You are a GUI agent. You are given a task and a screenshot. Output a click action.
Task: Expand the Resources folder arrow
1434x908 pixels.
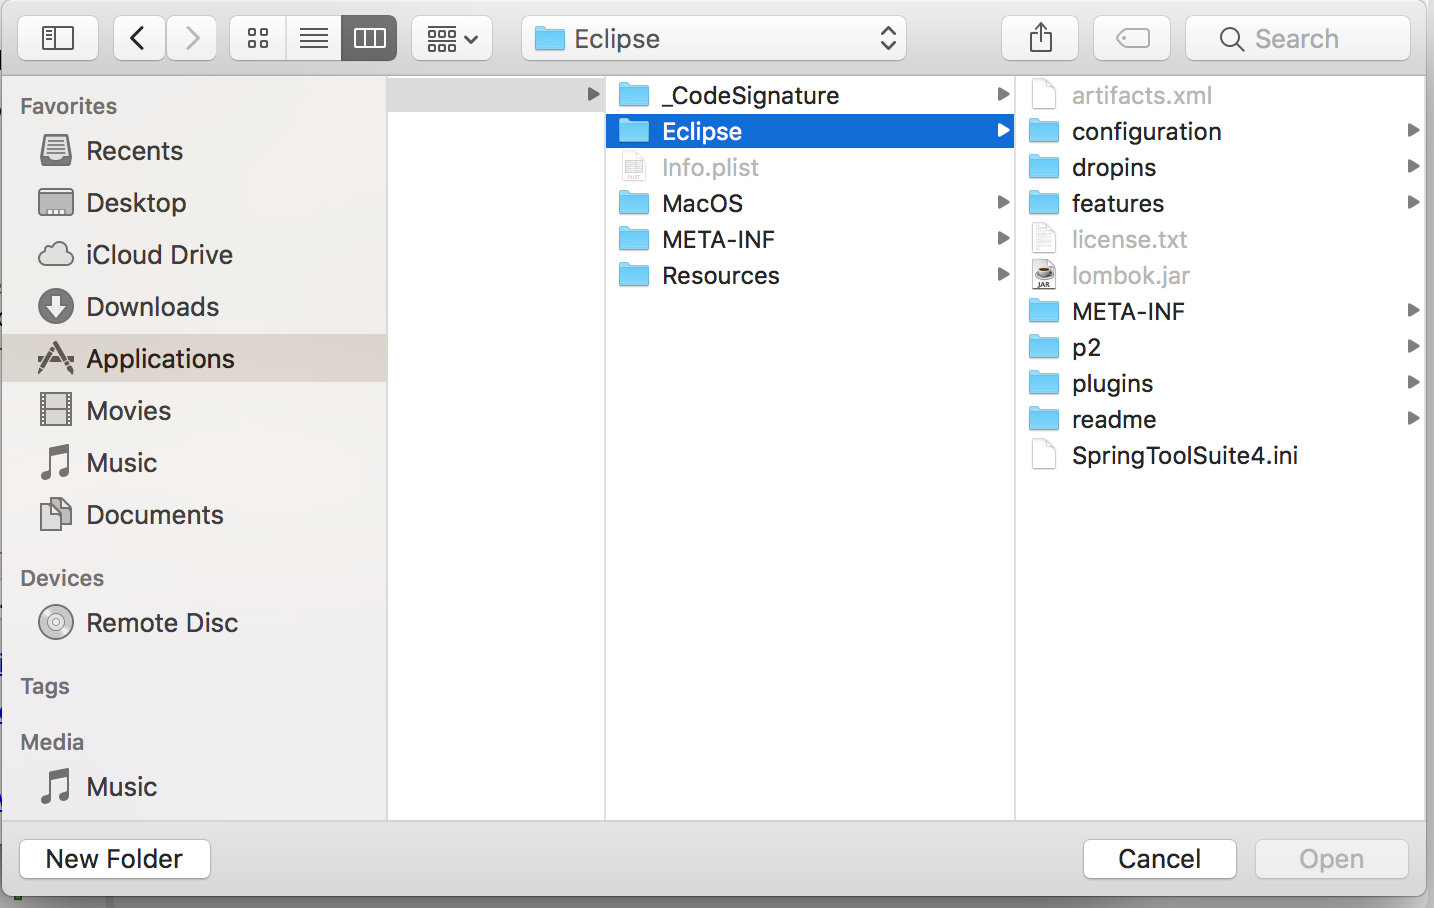click(x=1003, y=275)
